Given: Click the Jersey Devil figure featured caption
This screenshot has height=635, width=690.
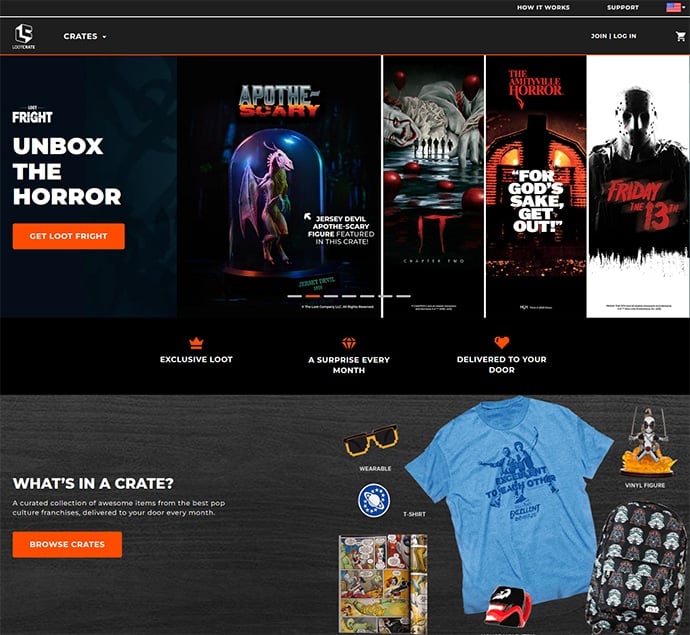Looking at the screenshot, I should coord(341,230).
